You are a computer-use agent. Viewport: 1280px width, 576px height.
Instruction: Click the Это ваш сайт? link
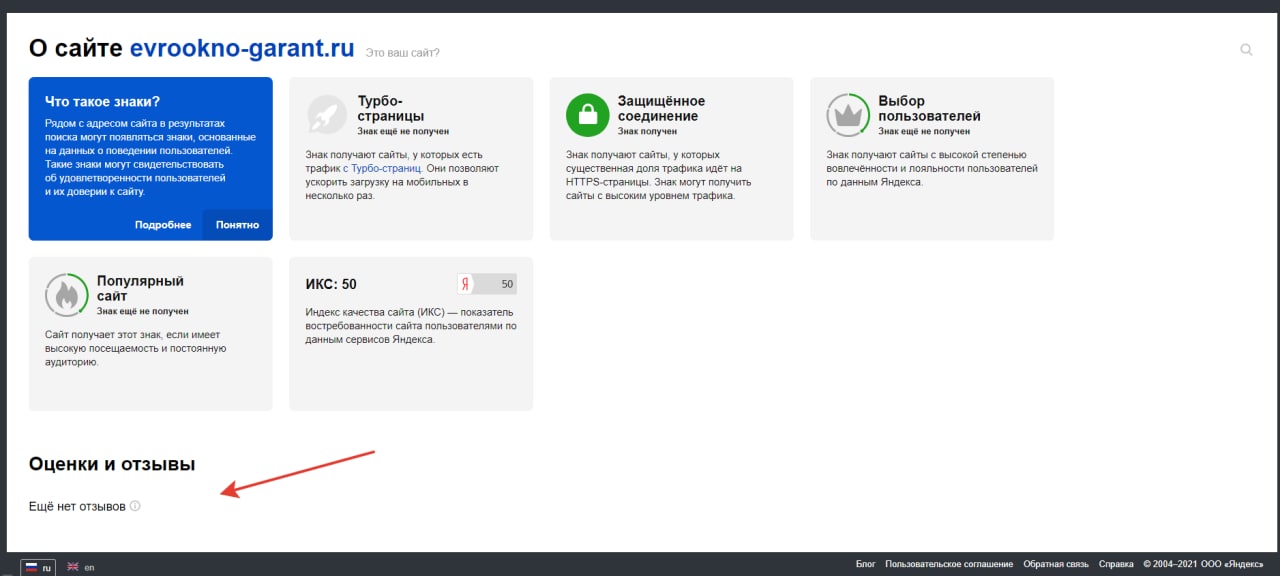[402, 52]
